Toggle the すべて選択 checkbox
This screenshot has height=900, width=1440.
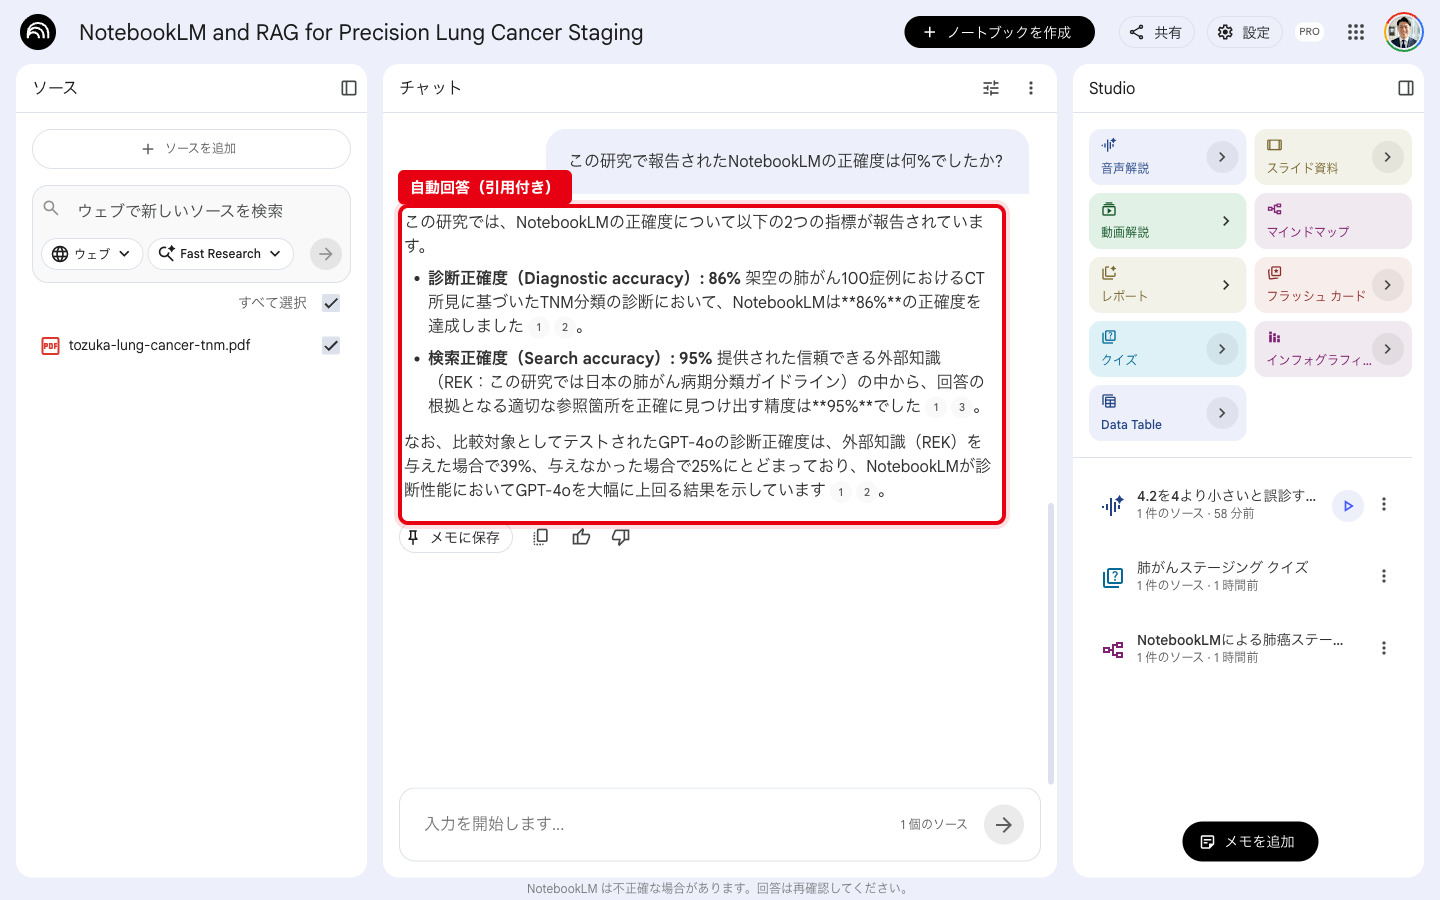point(331,303)
